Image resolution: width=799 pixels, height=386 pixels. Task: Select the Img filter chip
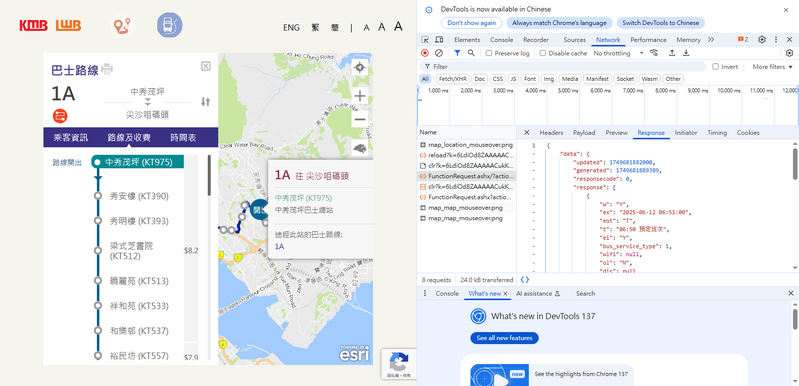click(548, 79)
